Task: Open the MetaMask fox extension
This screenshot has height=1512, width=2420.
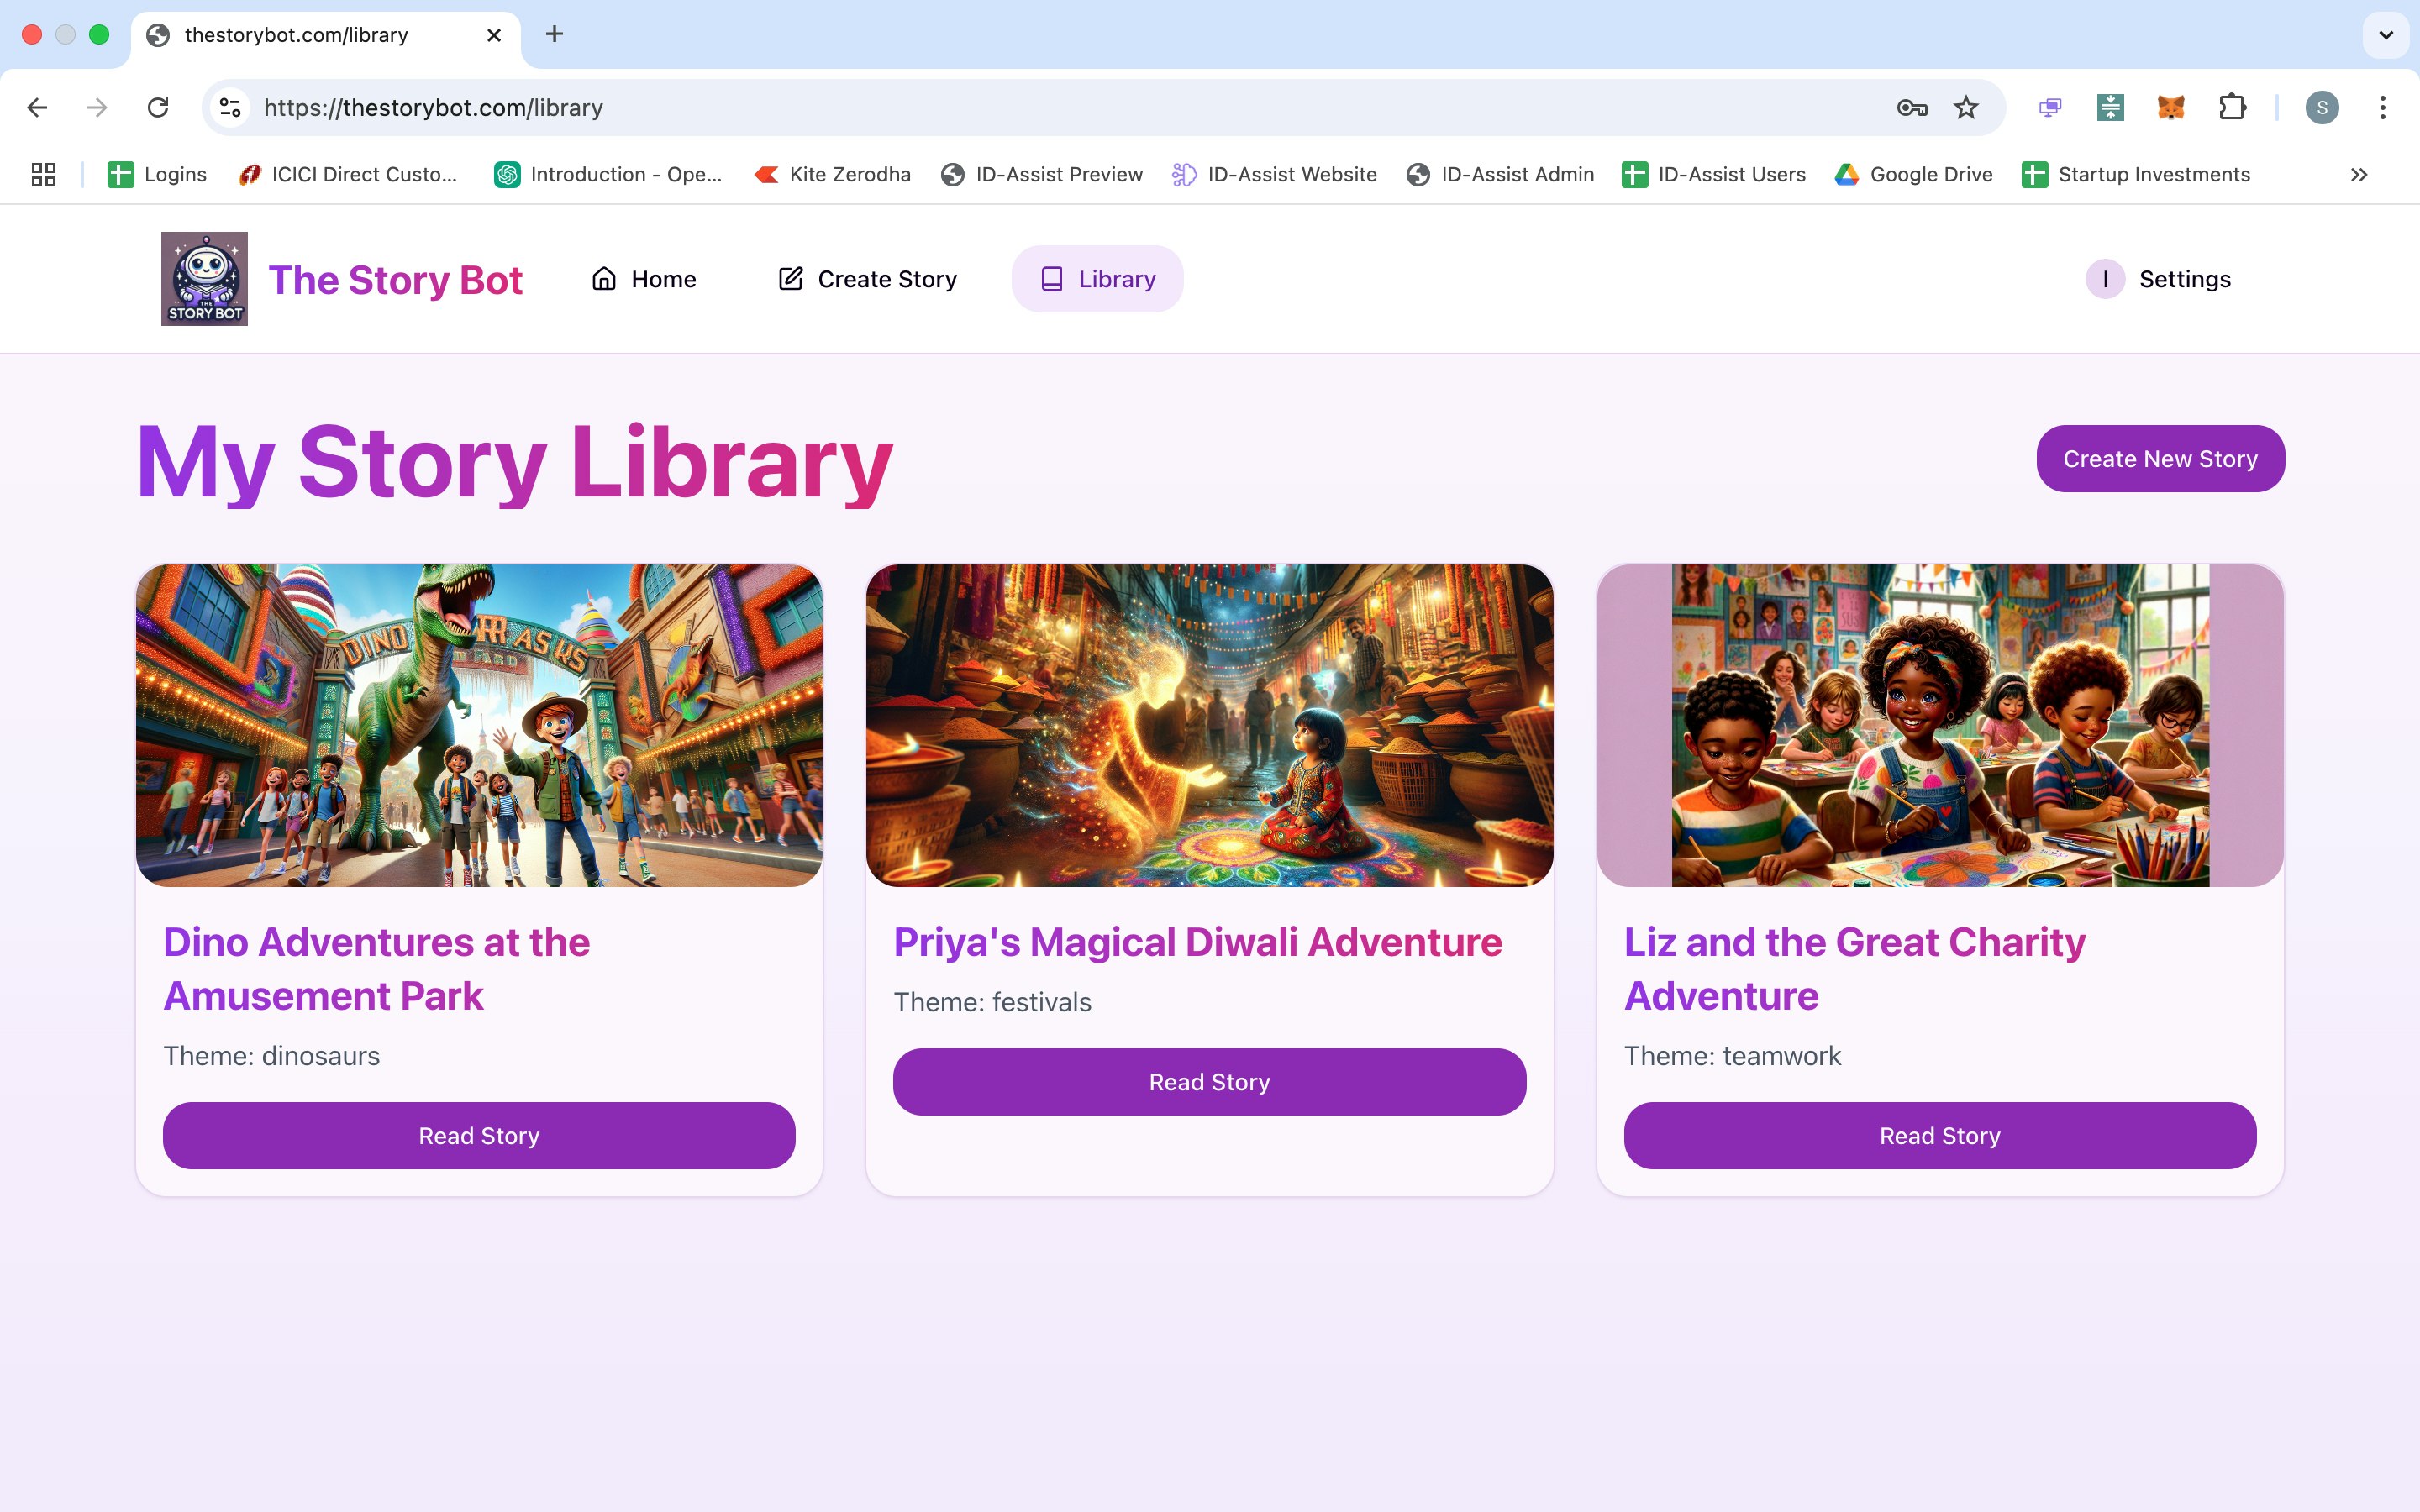Action: 2170,107
